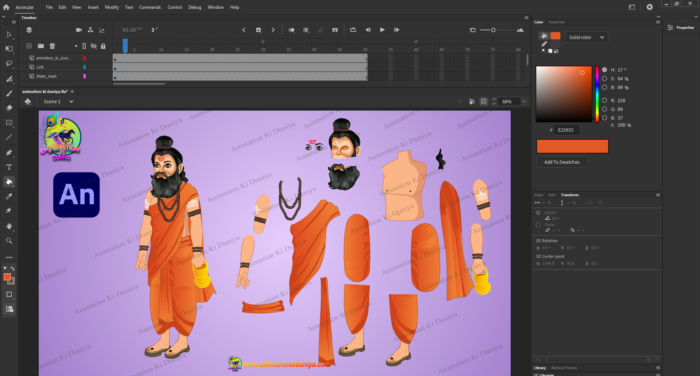The height and width of the screenshot is (376, 700).
Task: Click the Loop playback icon
Action: click(353, 30)
